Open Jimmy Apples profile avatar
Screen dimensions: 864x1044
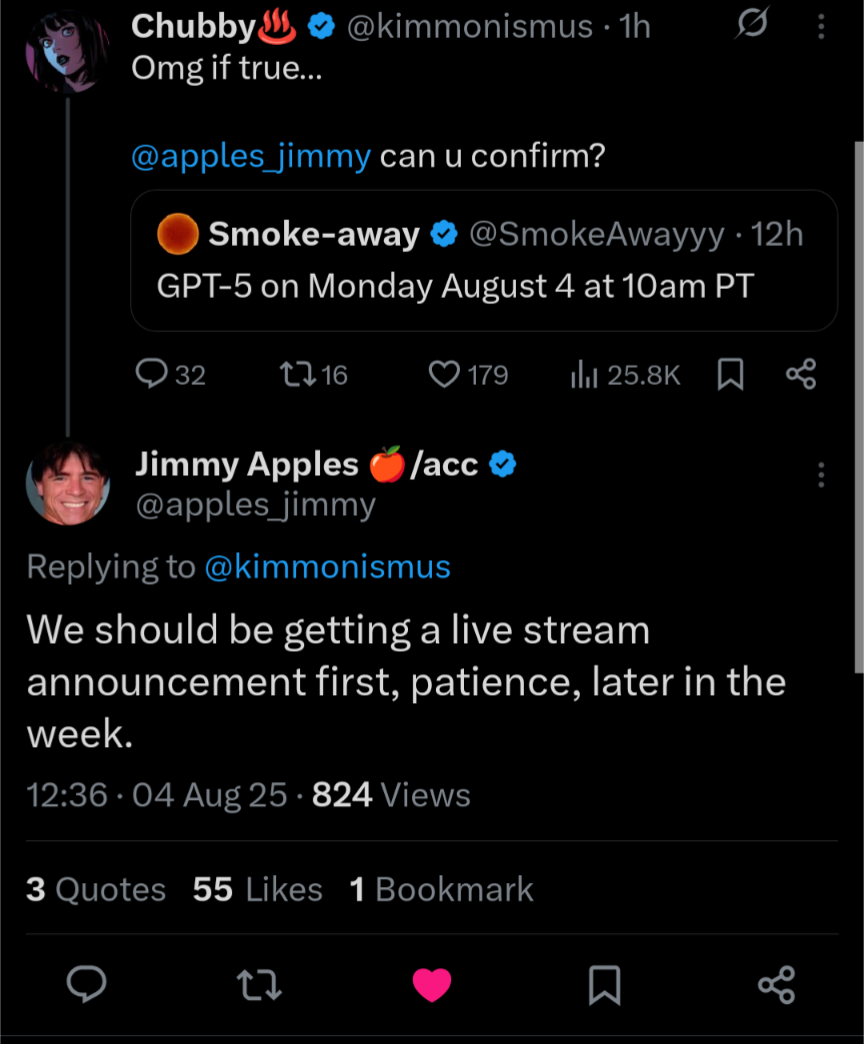click(68, 483)
